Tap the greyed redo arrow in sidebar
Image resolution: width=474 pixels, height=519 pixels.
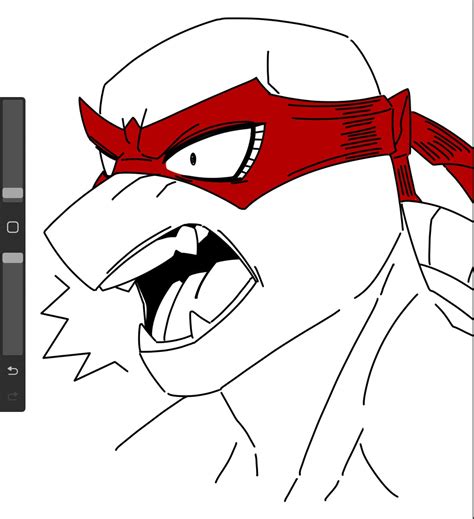13,396
